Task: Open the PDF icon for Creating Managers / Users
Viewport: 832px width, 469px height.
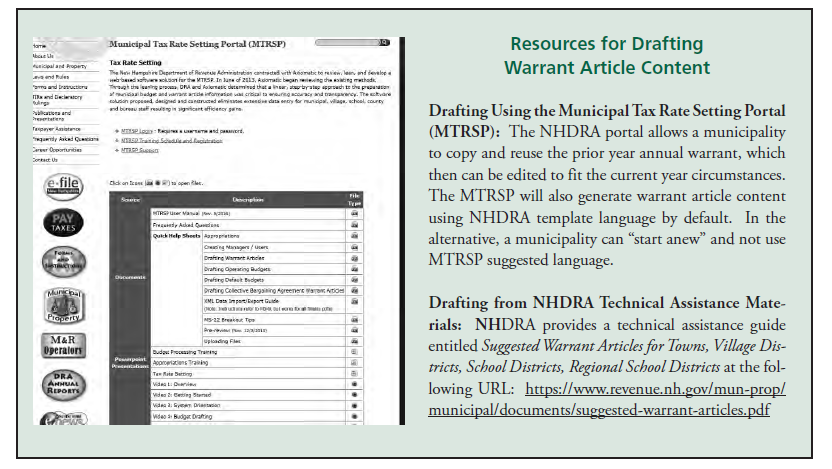Action: pos(354,247)
